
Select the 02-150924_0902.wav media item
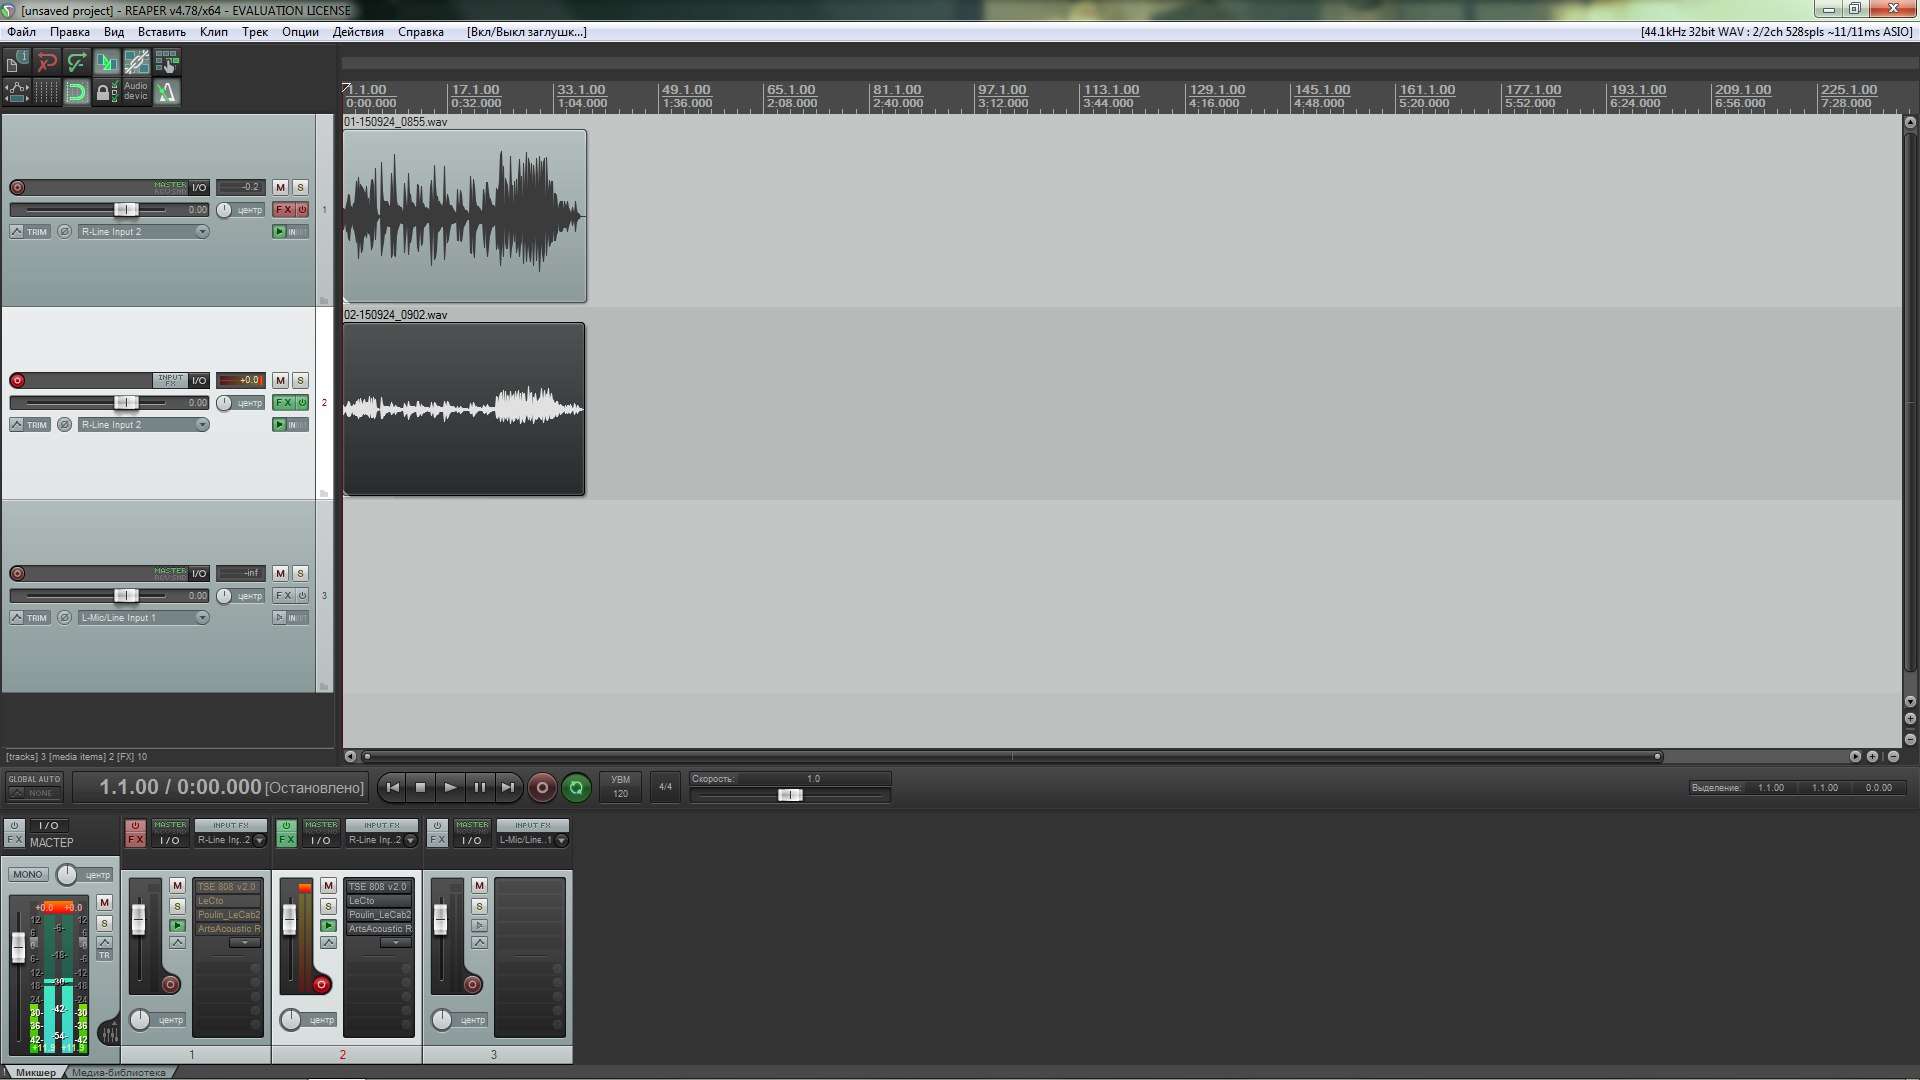[464, 409]
